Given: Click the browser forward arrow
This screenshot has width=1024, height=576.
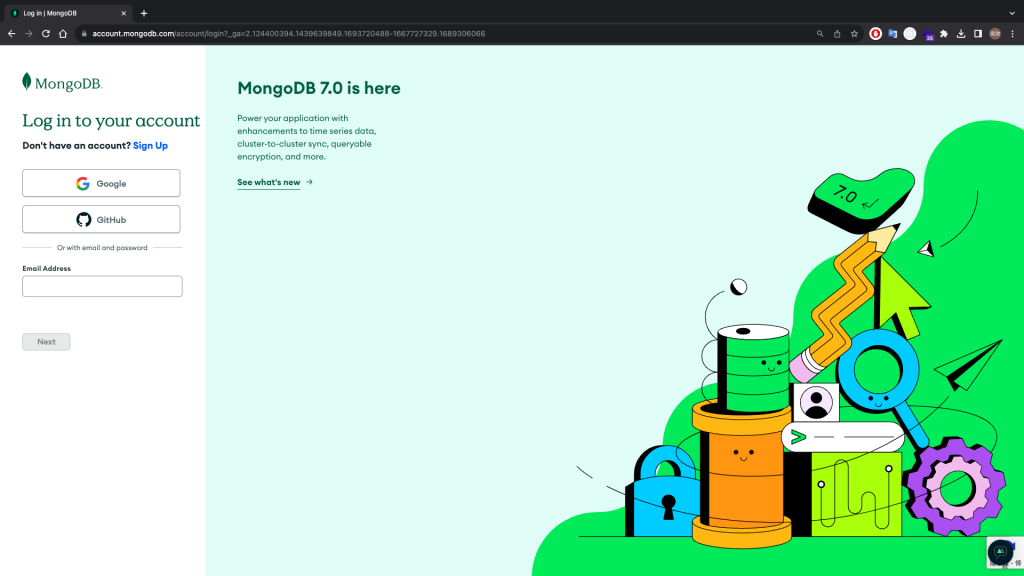Looking at the screenshot, I should pyautogui.click(x=29, y=33).
